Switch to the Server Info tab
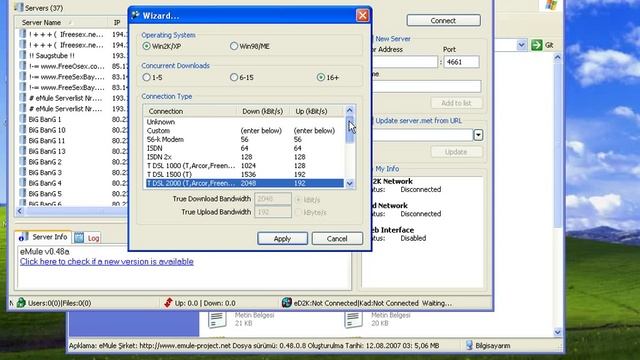Image resolution: width=640 pixels, height=360 pixels. click(43, 237)
